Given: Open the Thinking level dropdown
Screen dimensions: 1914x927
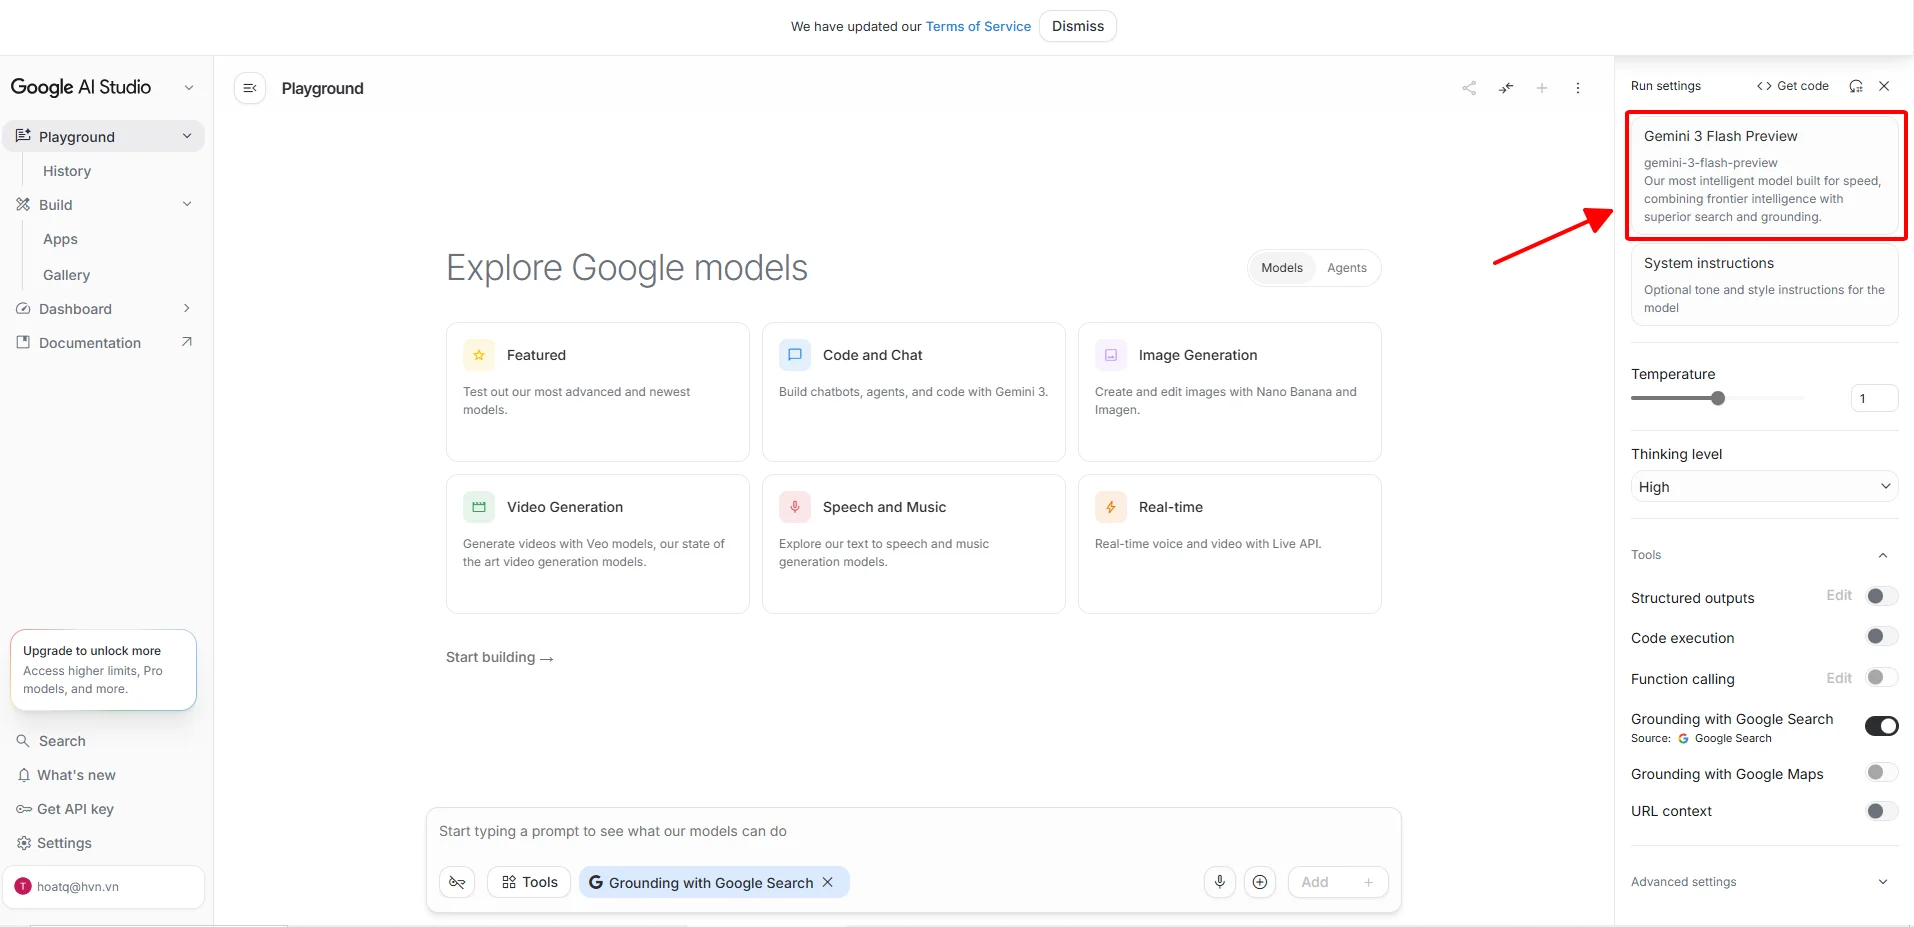Looking at the screenshot, I should point(1764,487).
